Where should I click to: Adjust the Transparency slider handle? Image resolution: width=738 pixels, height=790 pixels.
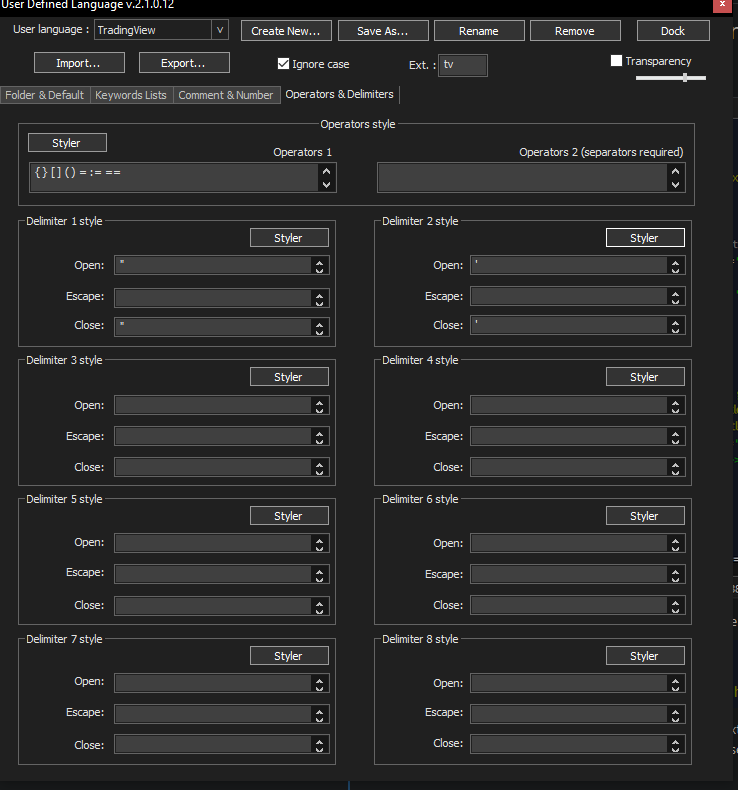click(685, 78)
